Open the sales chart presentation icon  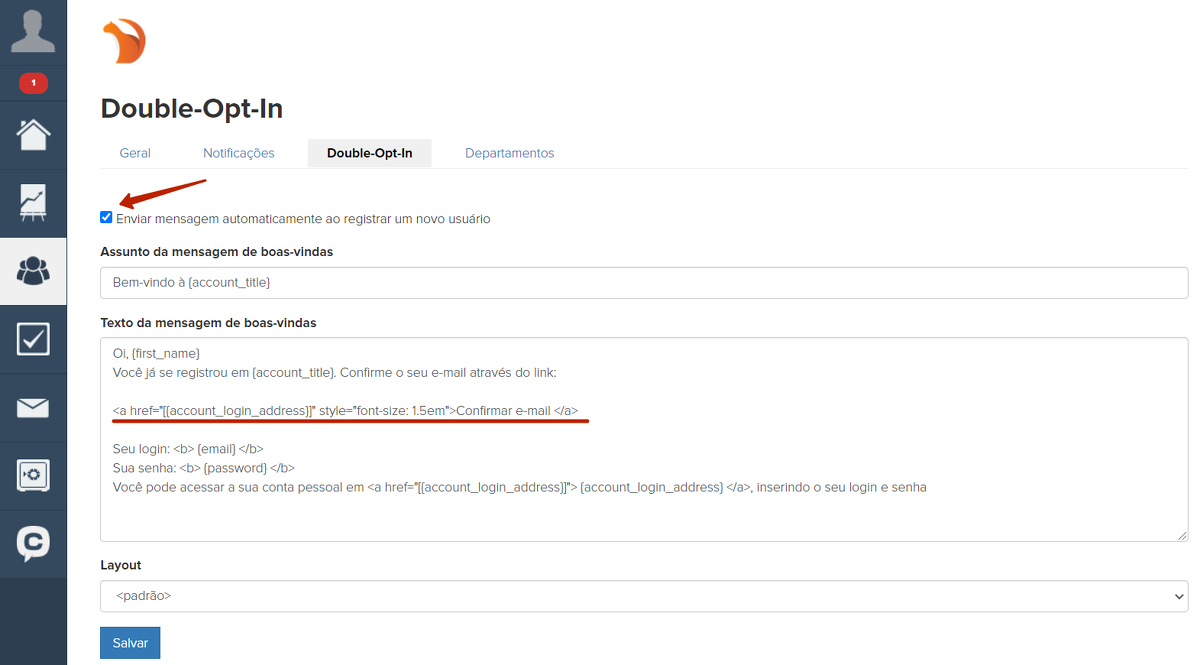33,203
